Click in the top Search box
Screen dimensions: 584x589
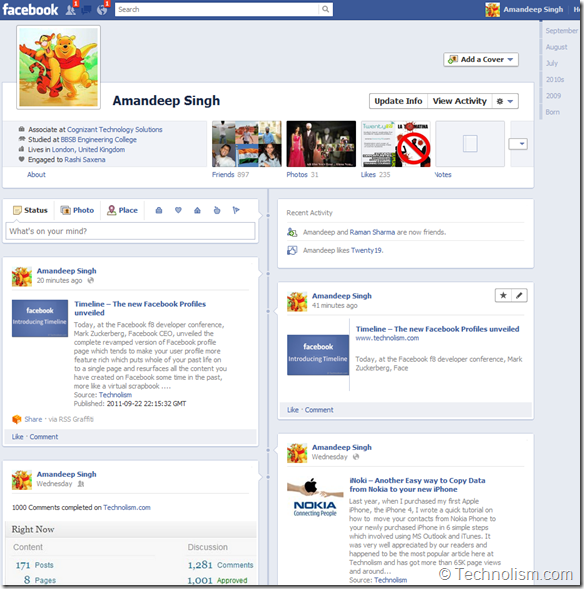coord(217,9)
